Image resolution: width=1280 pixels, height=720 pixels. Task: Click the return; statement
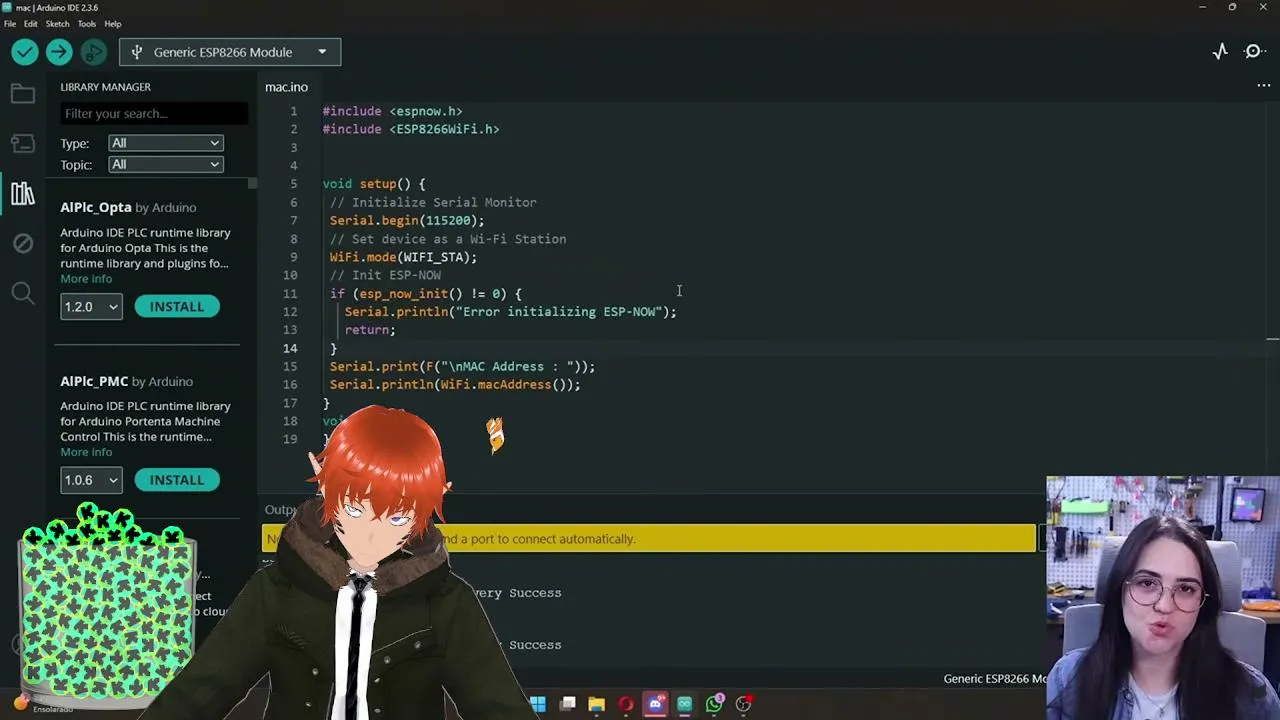point(370,330)
